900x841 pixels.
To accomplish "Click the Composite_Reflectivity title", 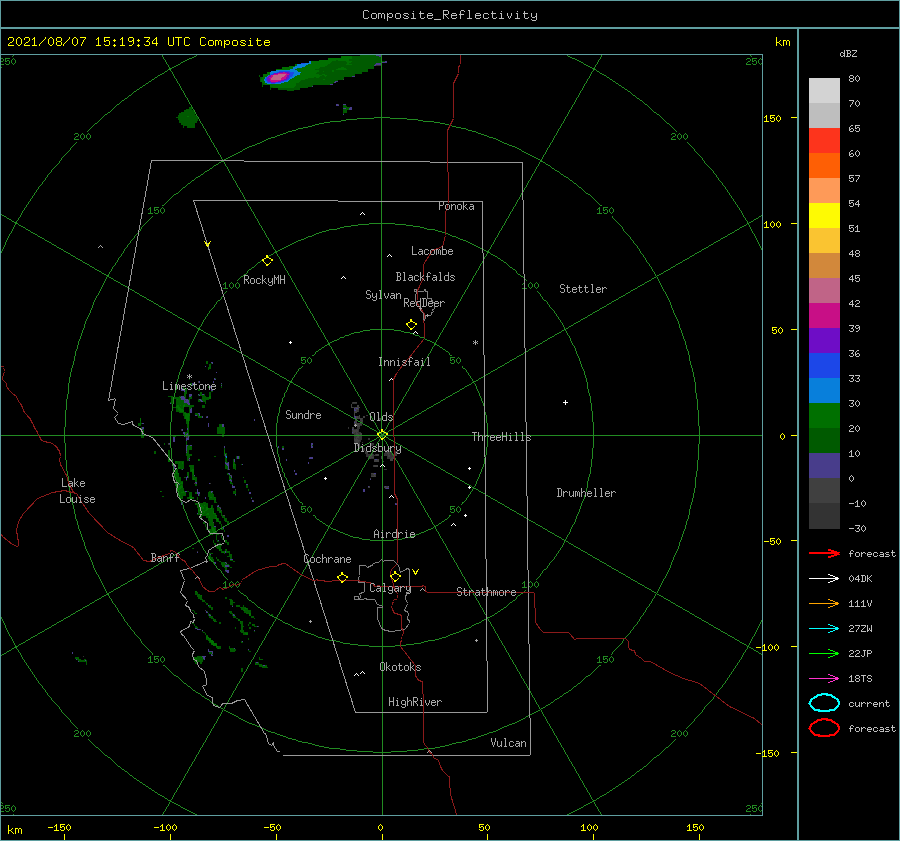I will [x=450, y=15].
